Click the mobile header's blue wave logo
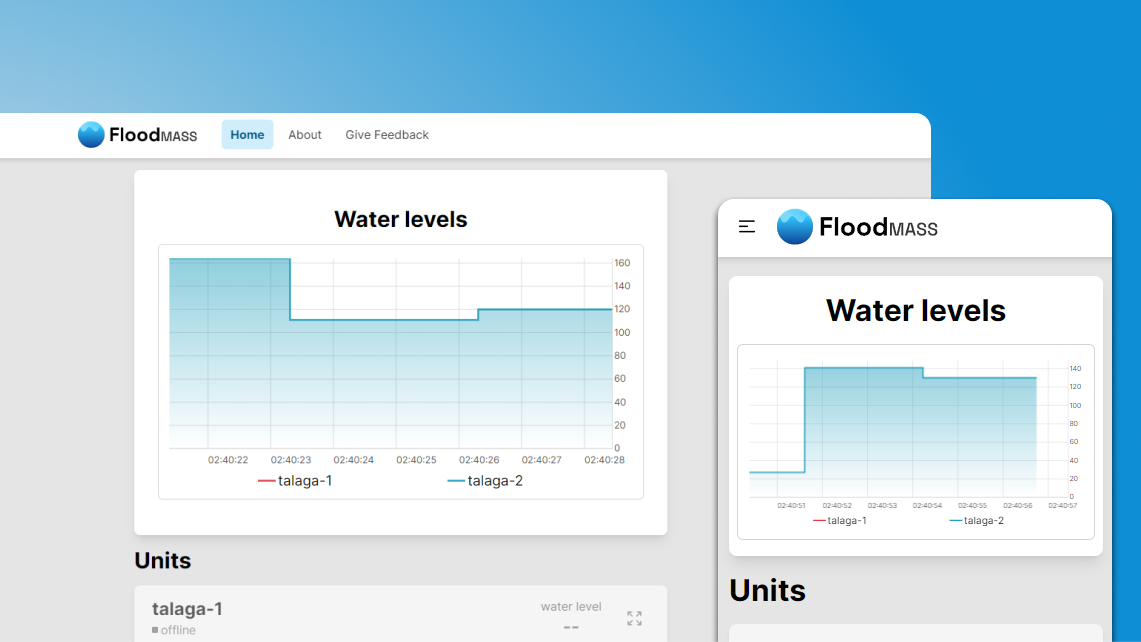 click(795, 227)
